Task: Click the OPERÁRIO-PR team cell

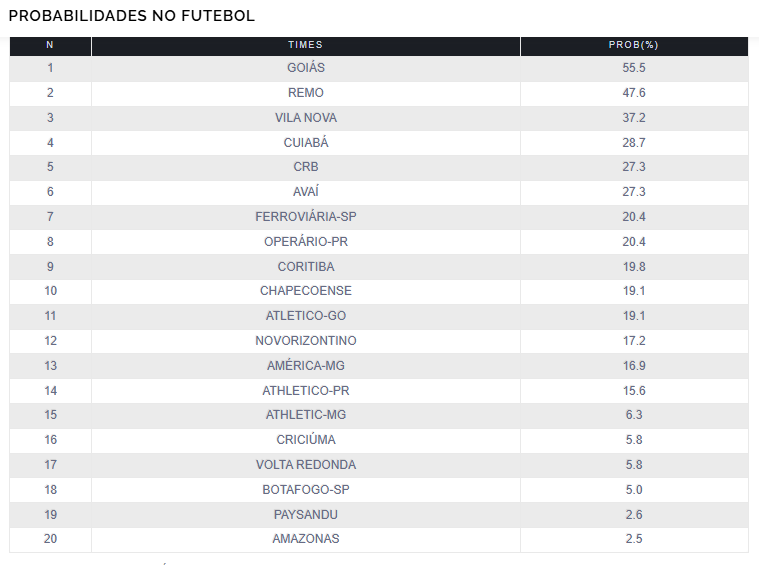Action: (306, 242)
